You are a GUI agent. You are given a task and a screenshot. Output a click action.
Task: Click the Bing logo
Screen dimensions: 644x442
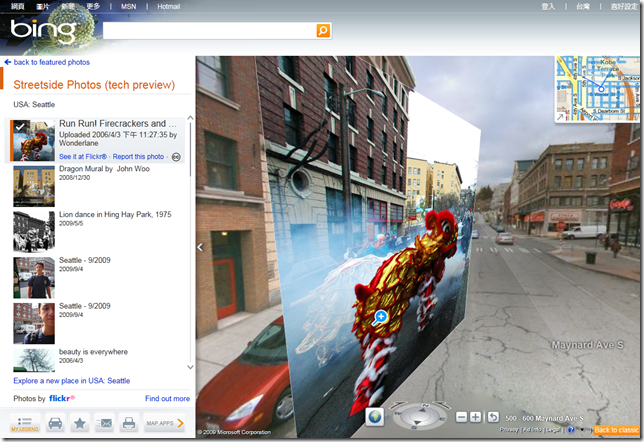pos(43,31)
